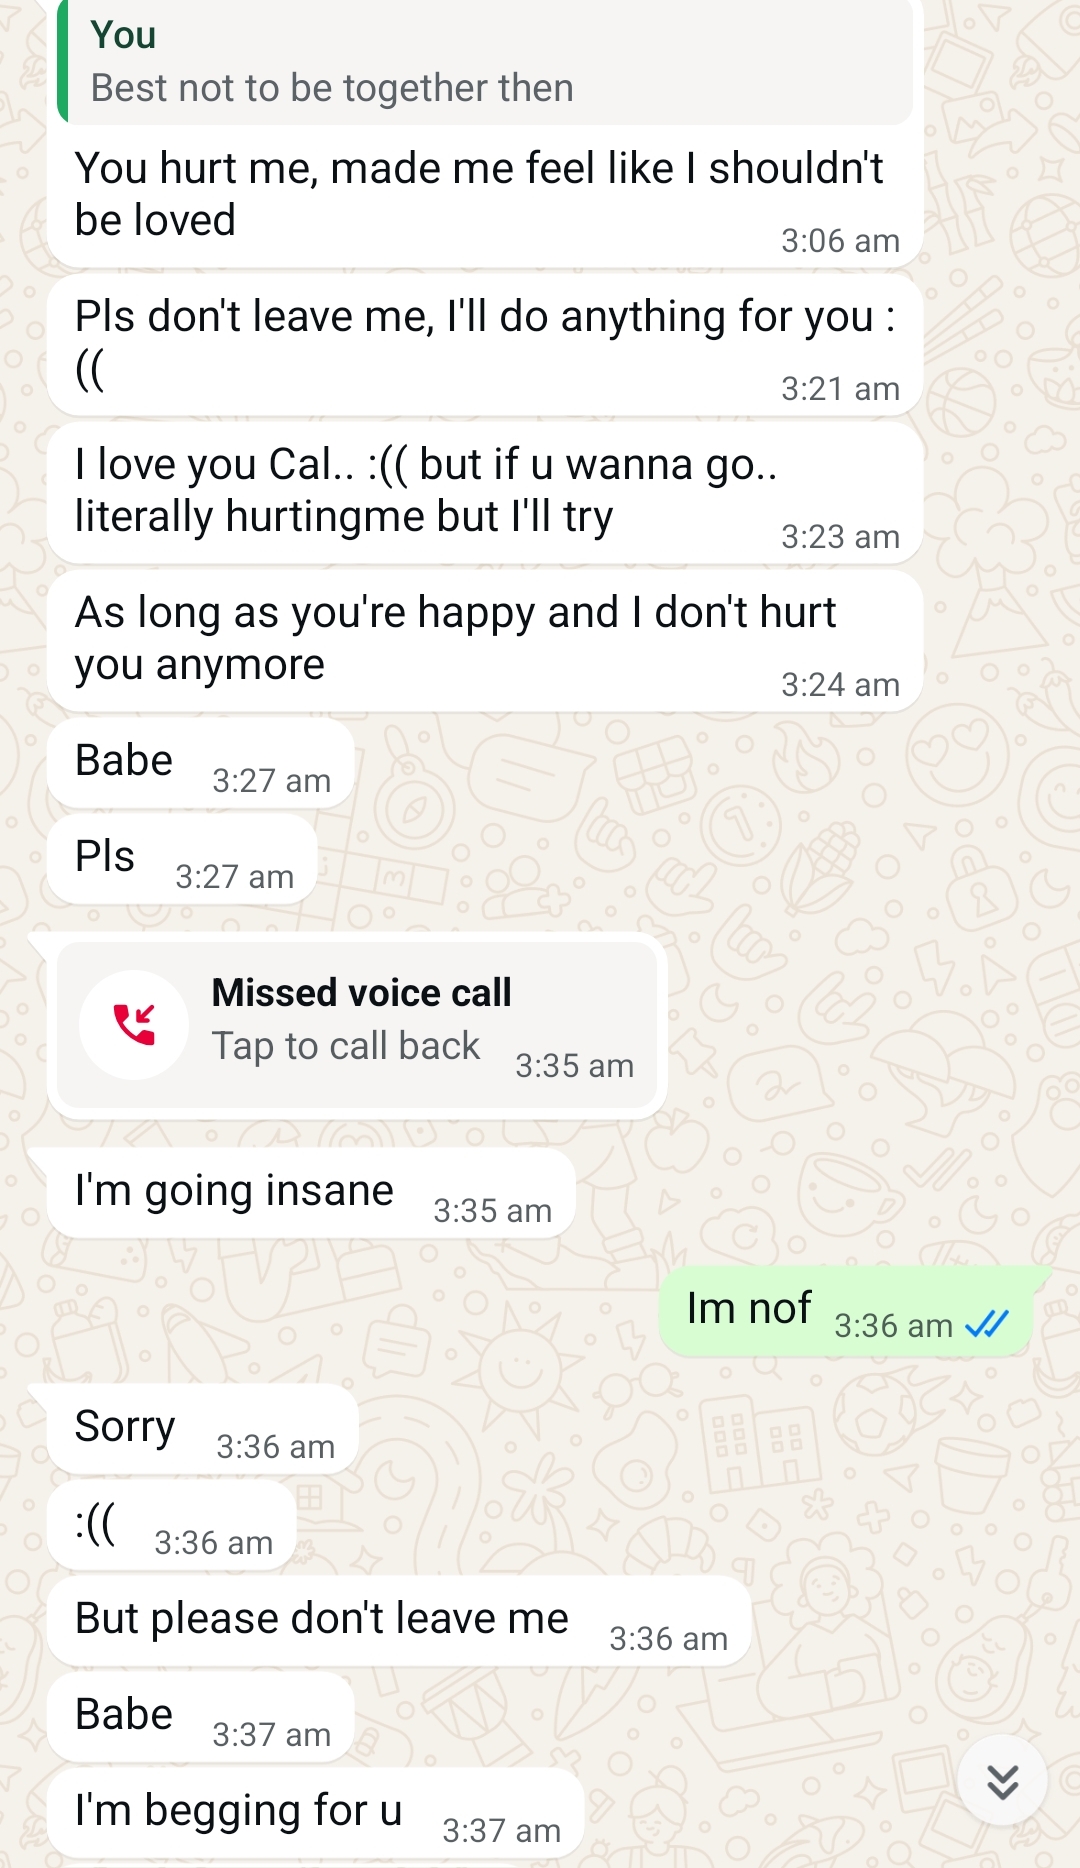Select the 'As long as you're happy' message
This screenshot has width=1080, height=1868.
485,640
